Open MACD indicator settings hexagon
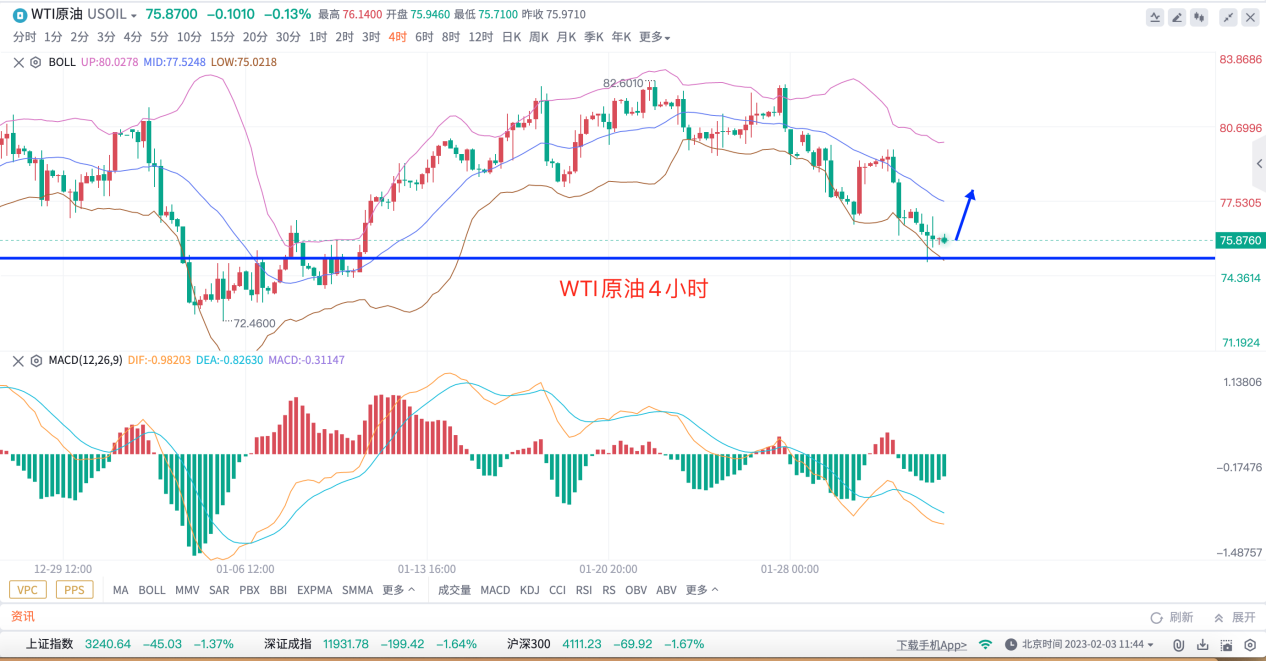 (x=36, y=360)
